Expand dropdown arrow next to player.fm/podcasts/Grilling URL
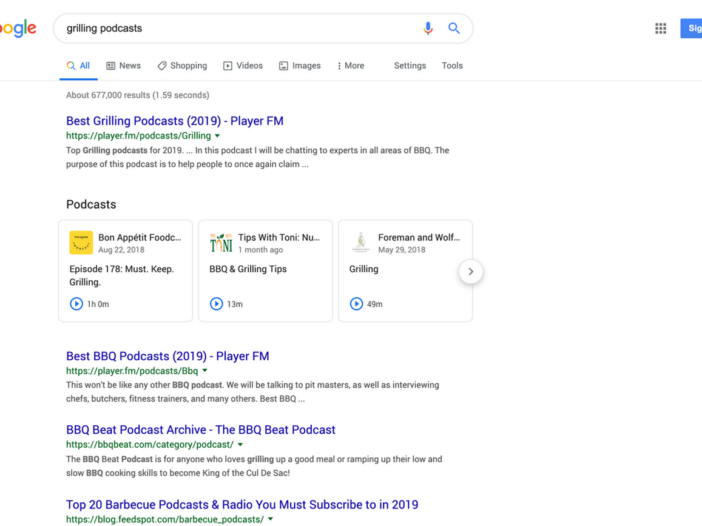The width and height of the screenshot is (702, 526). 218,136
